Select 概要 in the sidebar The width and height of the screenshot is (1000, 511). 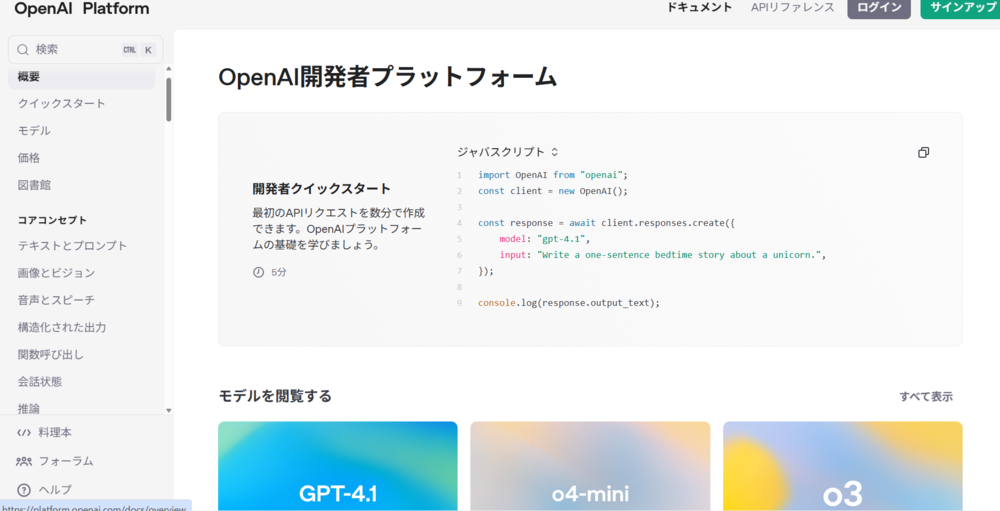(82, 77)
